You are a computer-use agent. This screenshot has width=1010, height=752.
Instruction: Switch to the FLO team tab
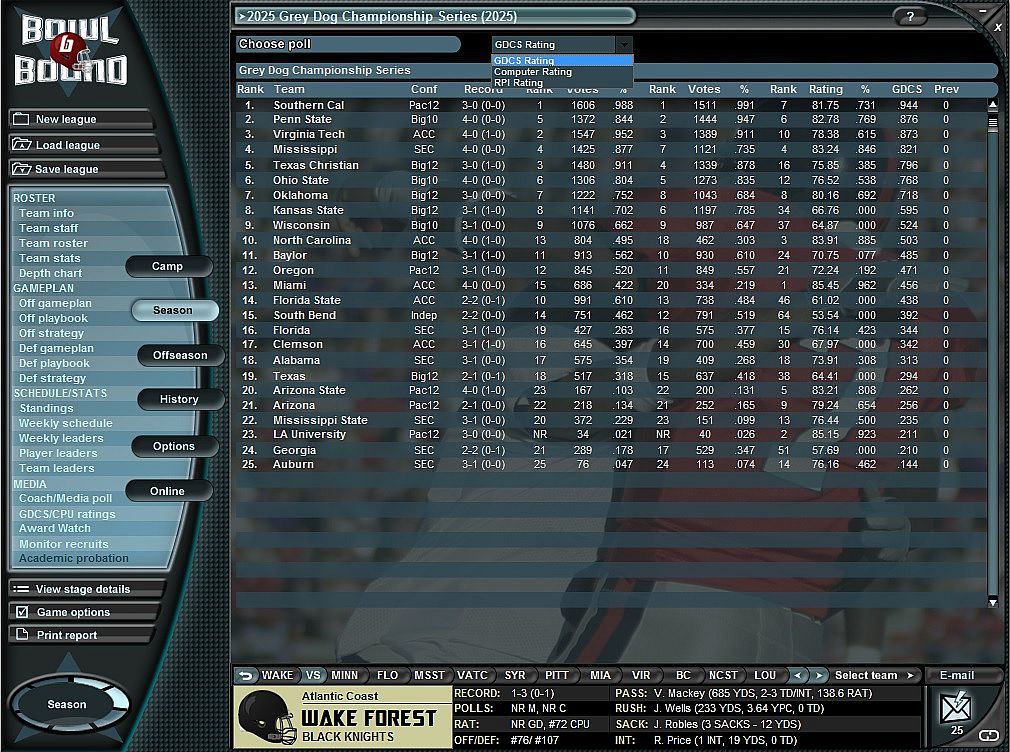point(387,675)
